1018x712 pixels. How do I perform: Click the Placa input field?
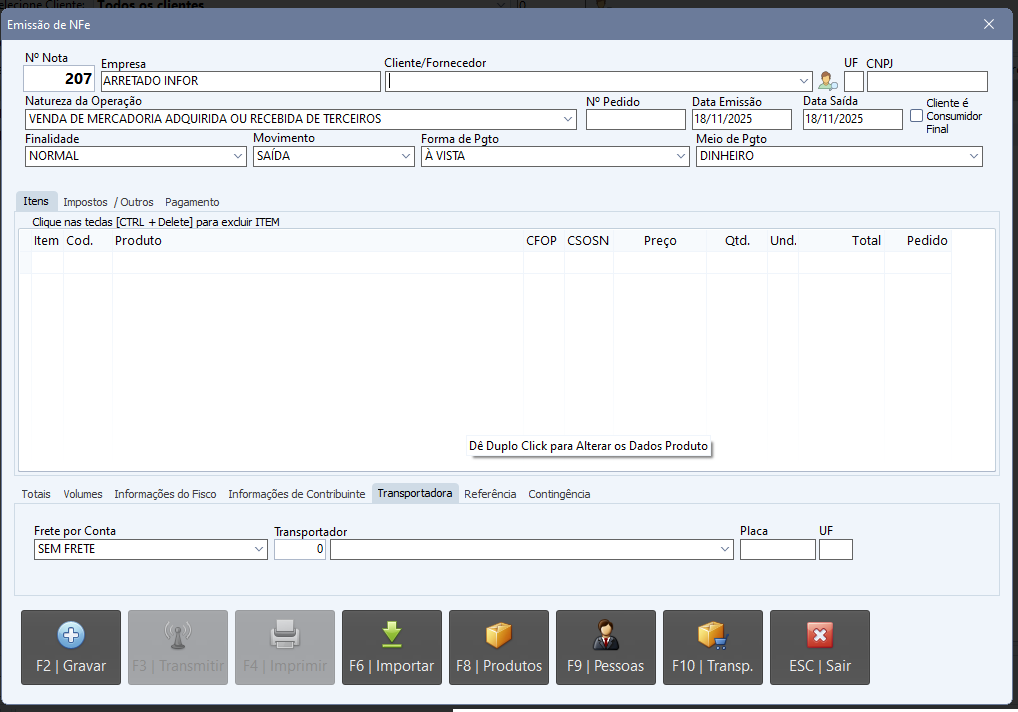click(777, 550)
